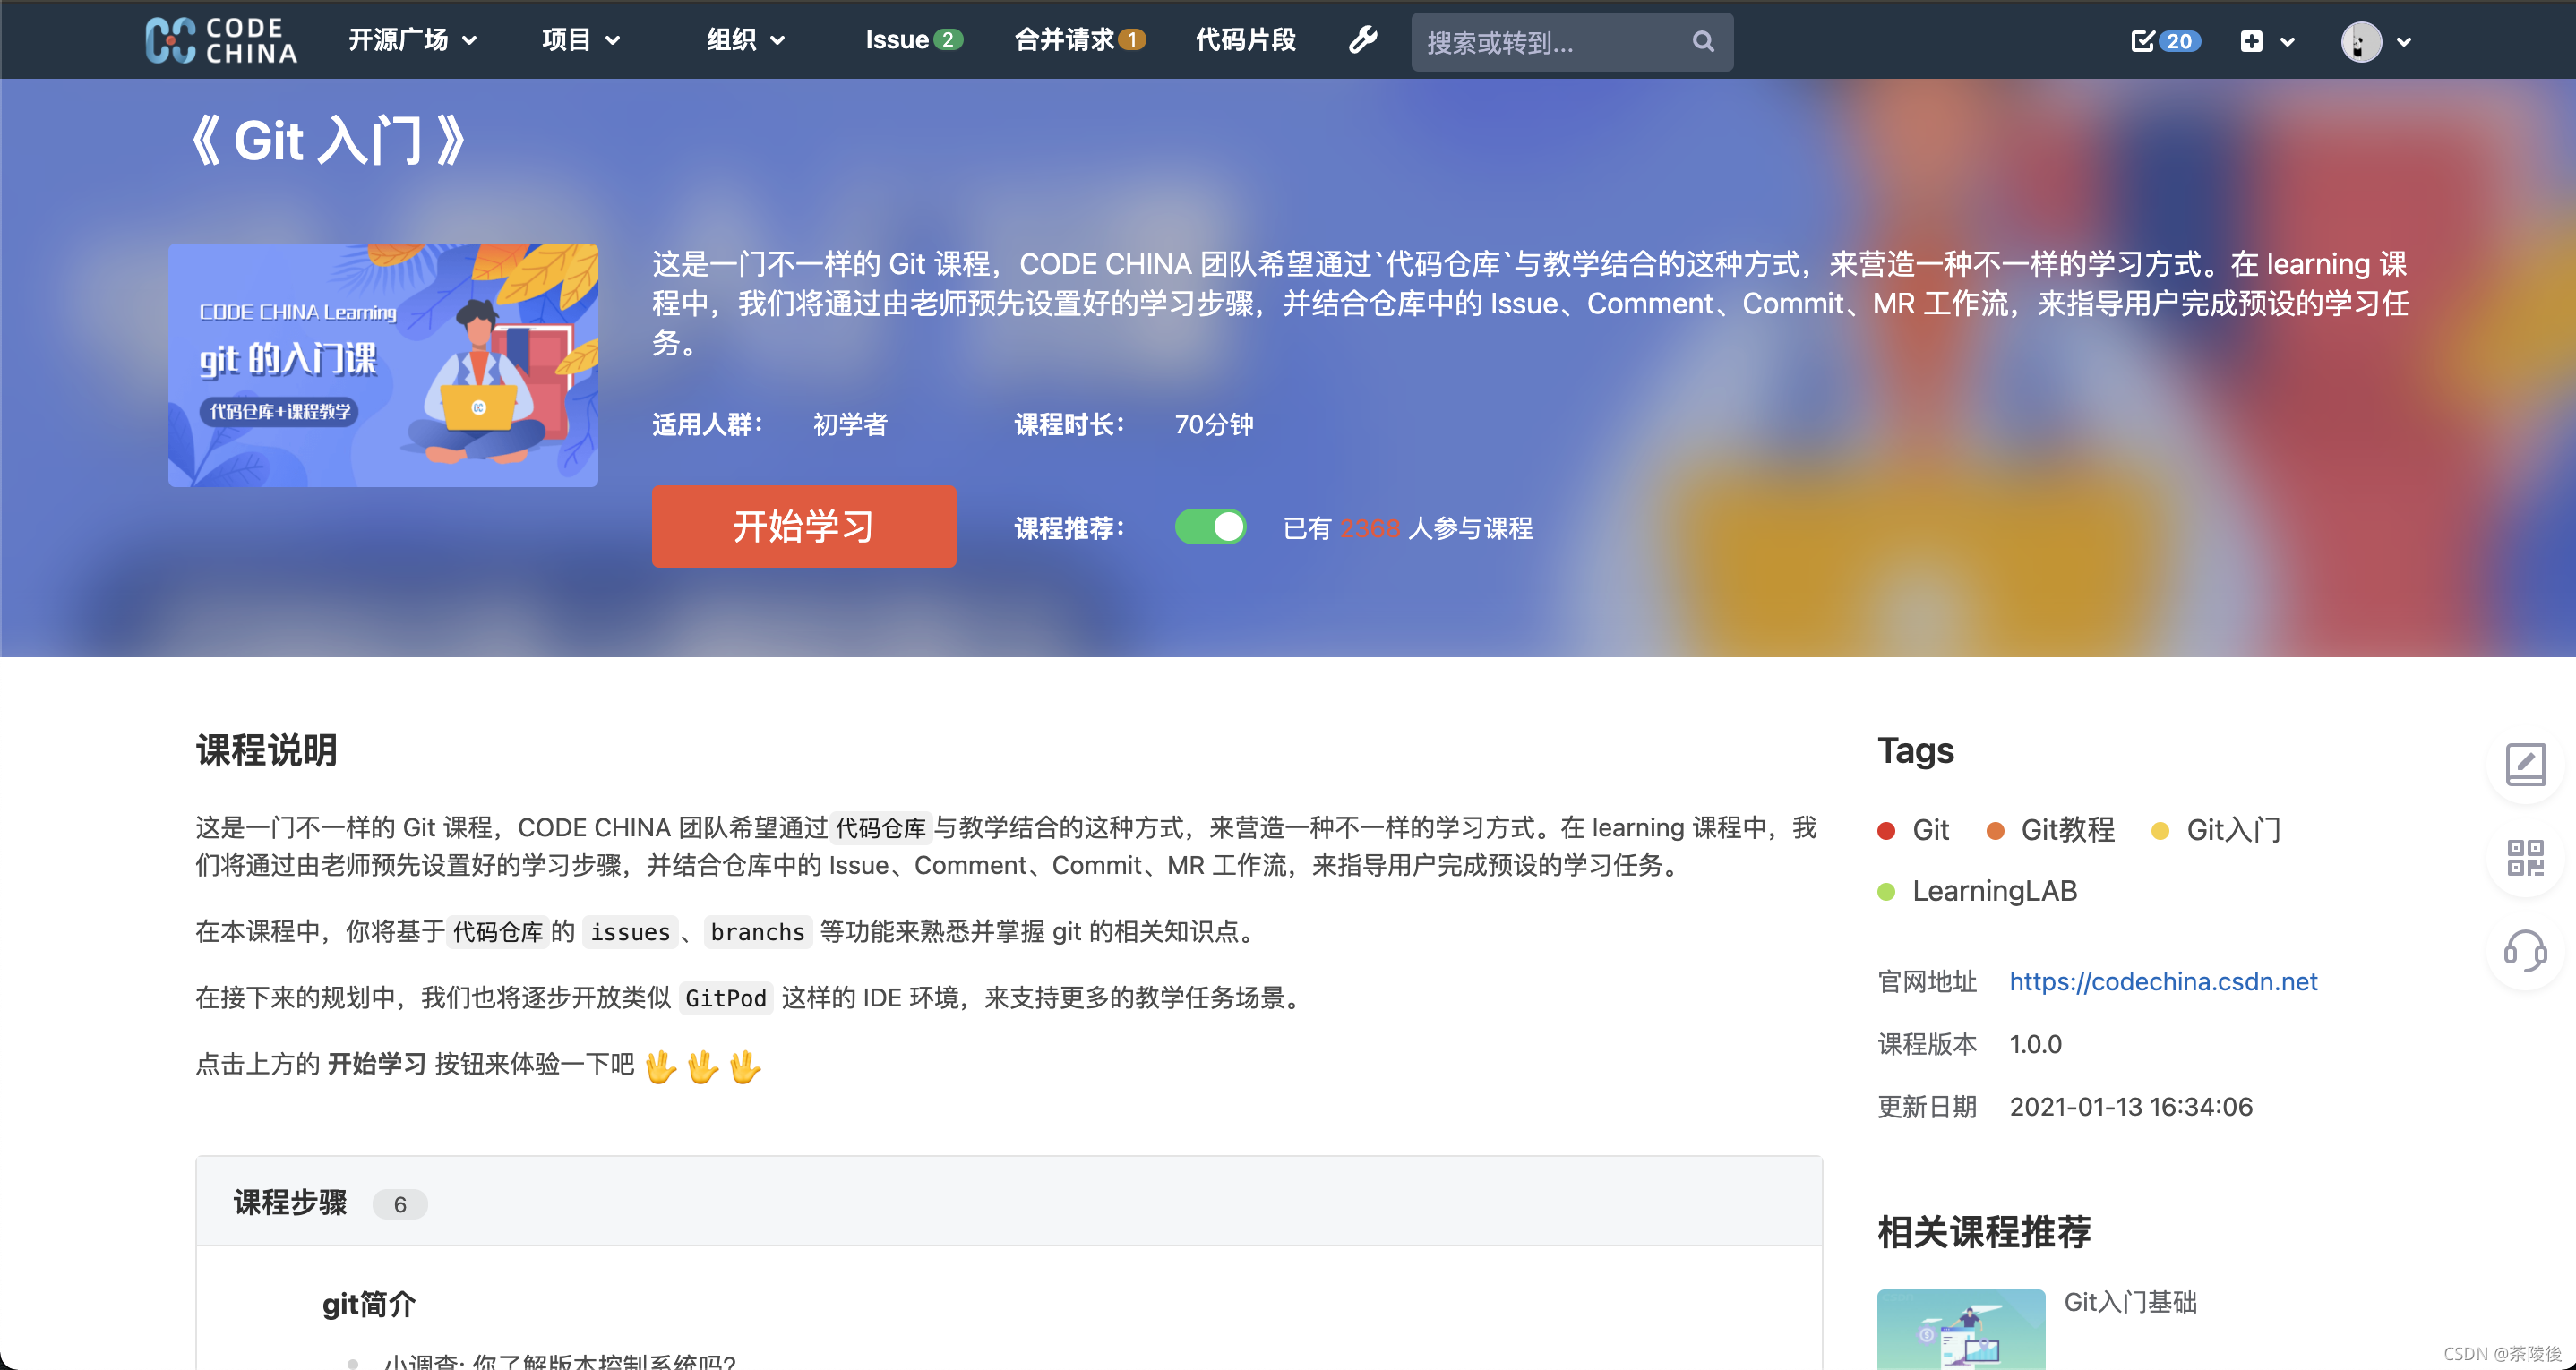This screenshot has width=2576, height=1370.
Task: Toggle the 课程推荐 recommendation switch
Action: [1211, 527]
